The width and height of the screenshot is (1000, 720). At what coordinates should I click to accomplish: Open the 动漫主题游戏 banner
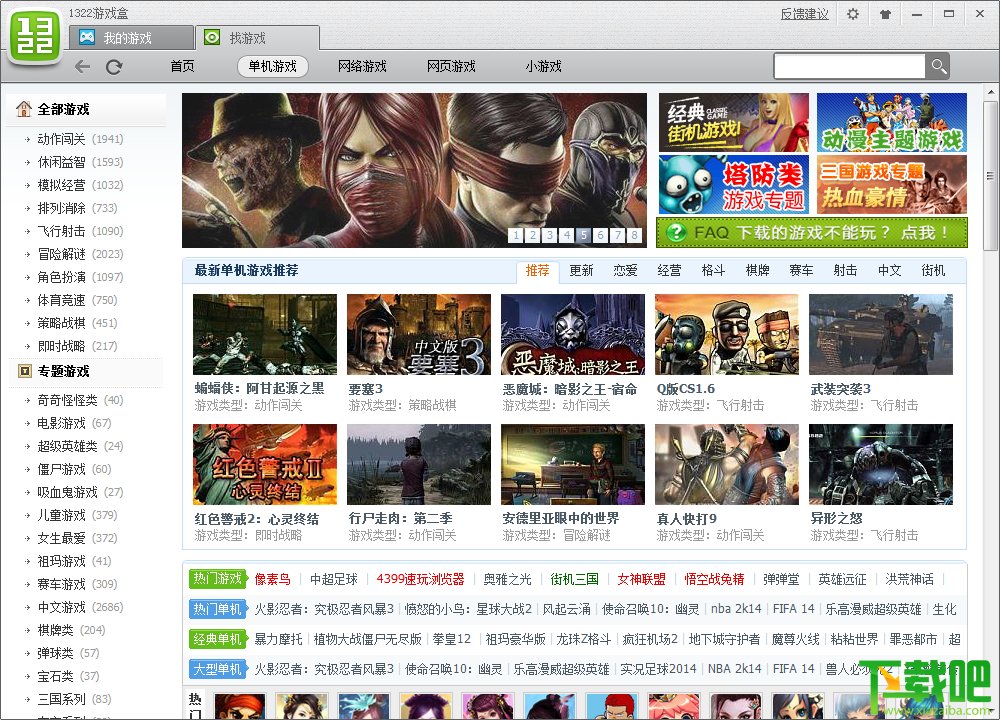[x=892, y=122]
